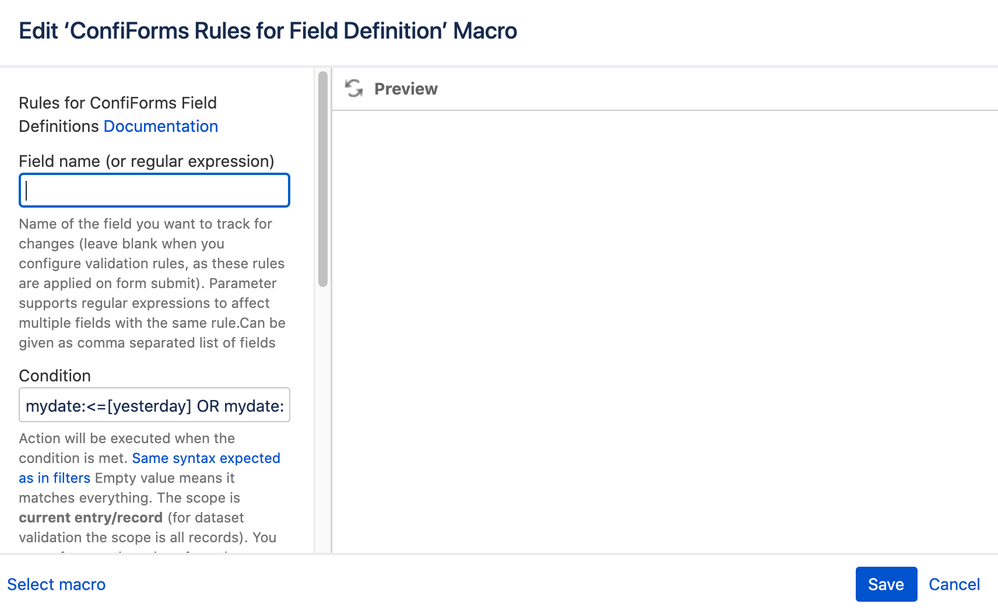Click blank area of the Preview header bar
This screenshot has height=610, width=998.
click(x=700, y=89)
